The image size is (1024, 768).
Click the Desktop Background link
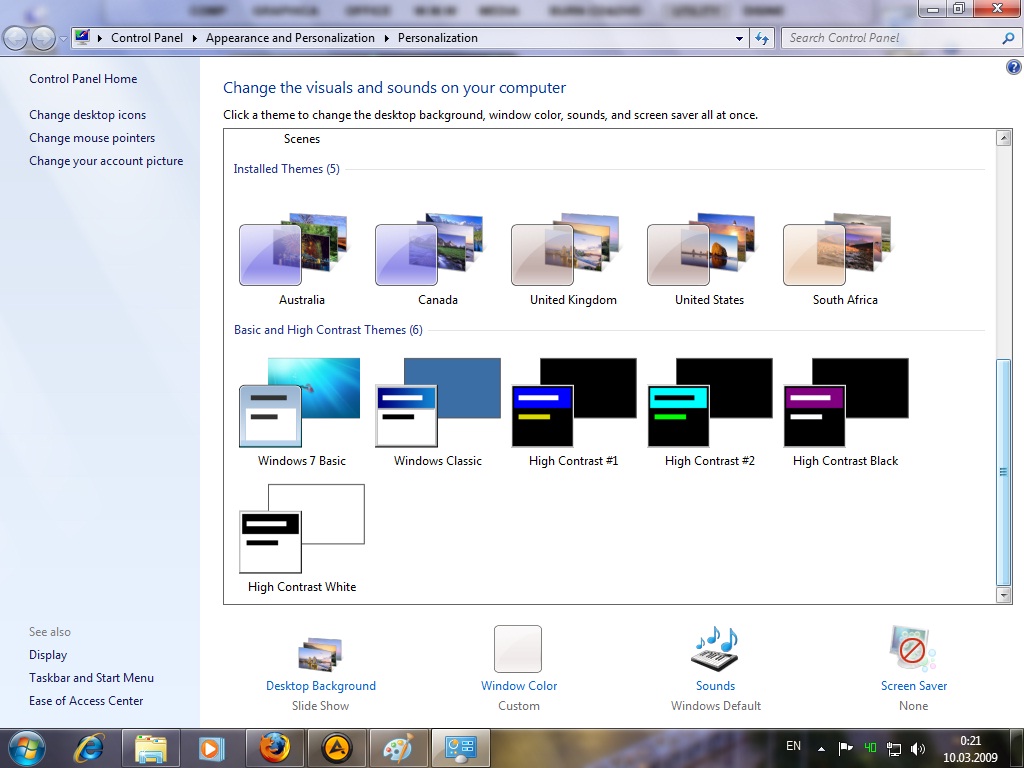[x=321, y=686]
